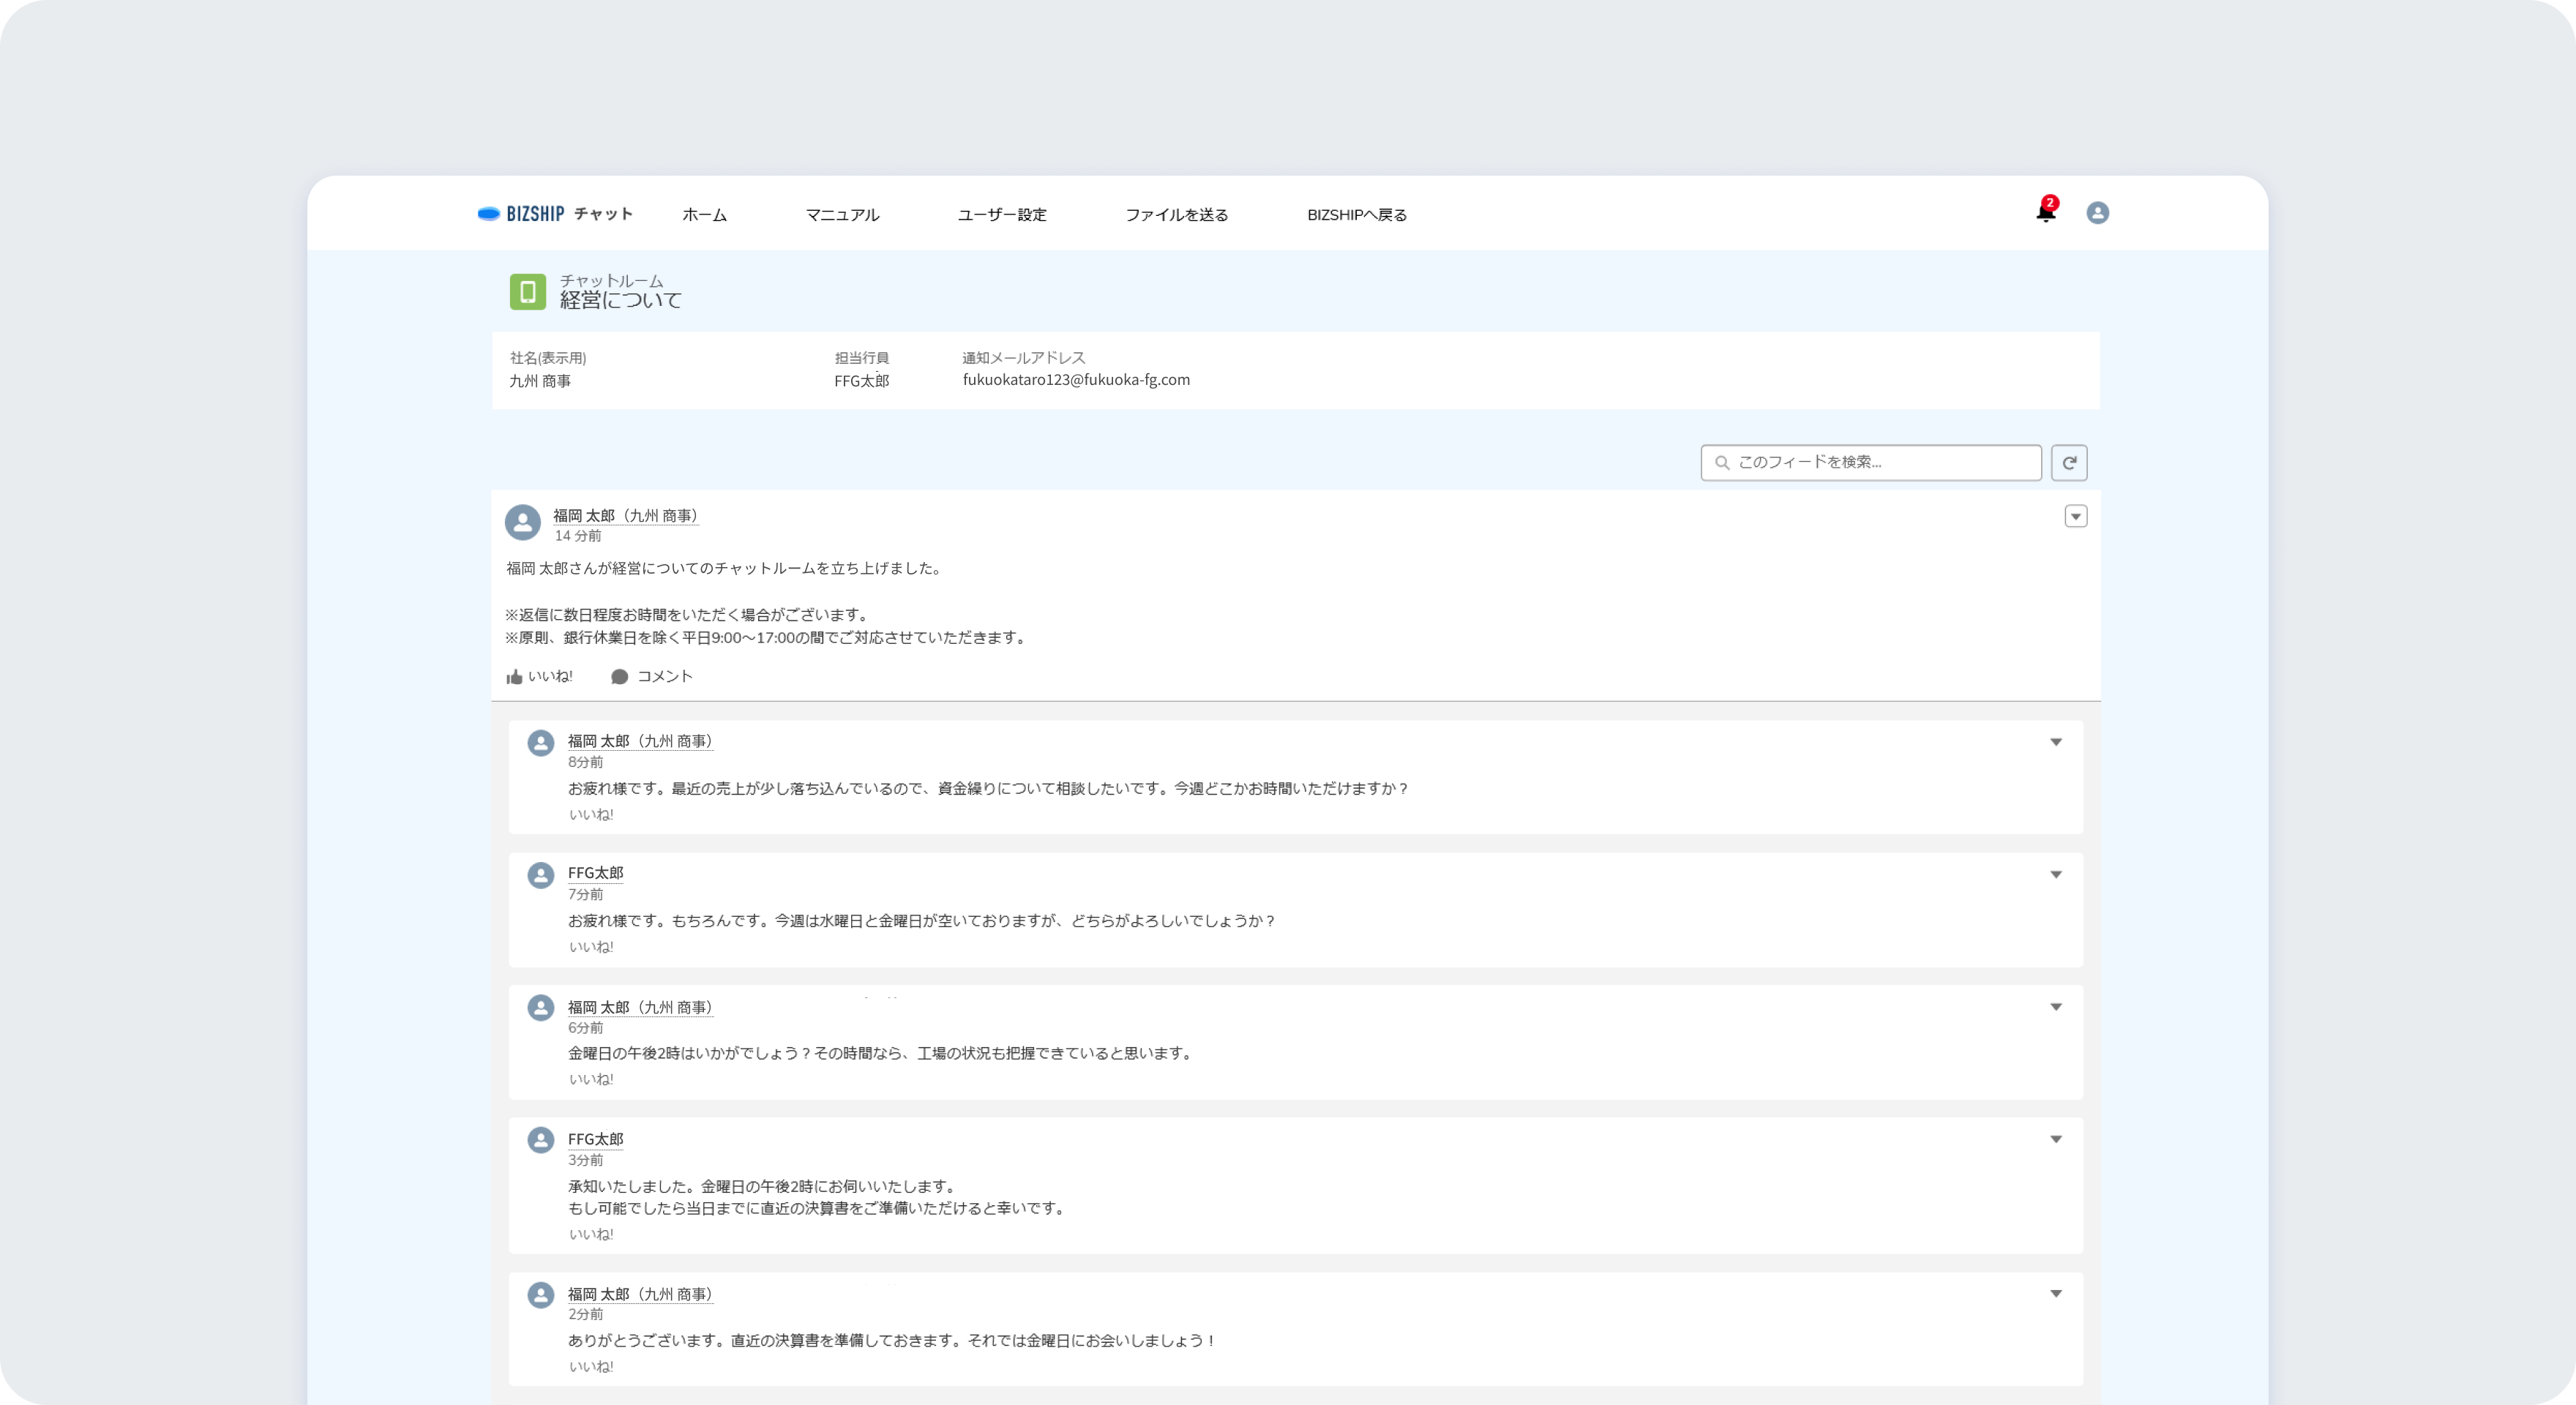Click the BIZSHIP チャット logo
Image resolution: width=2576 pixels, height=1405 pixels.
(x=555, y=214)
